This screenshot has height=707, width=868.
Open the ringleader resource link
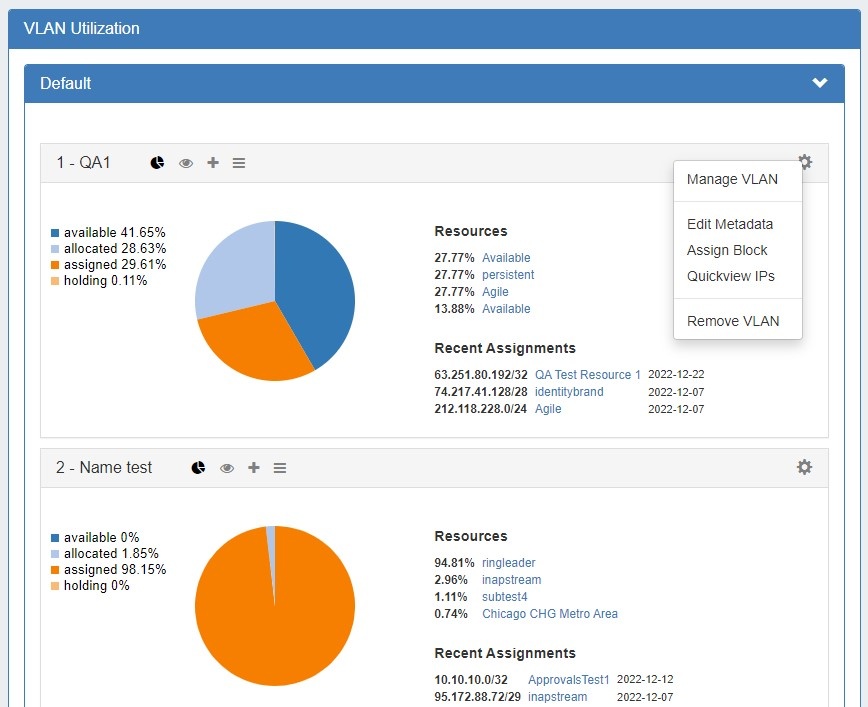509,562
